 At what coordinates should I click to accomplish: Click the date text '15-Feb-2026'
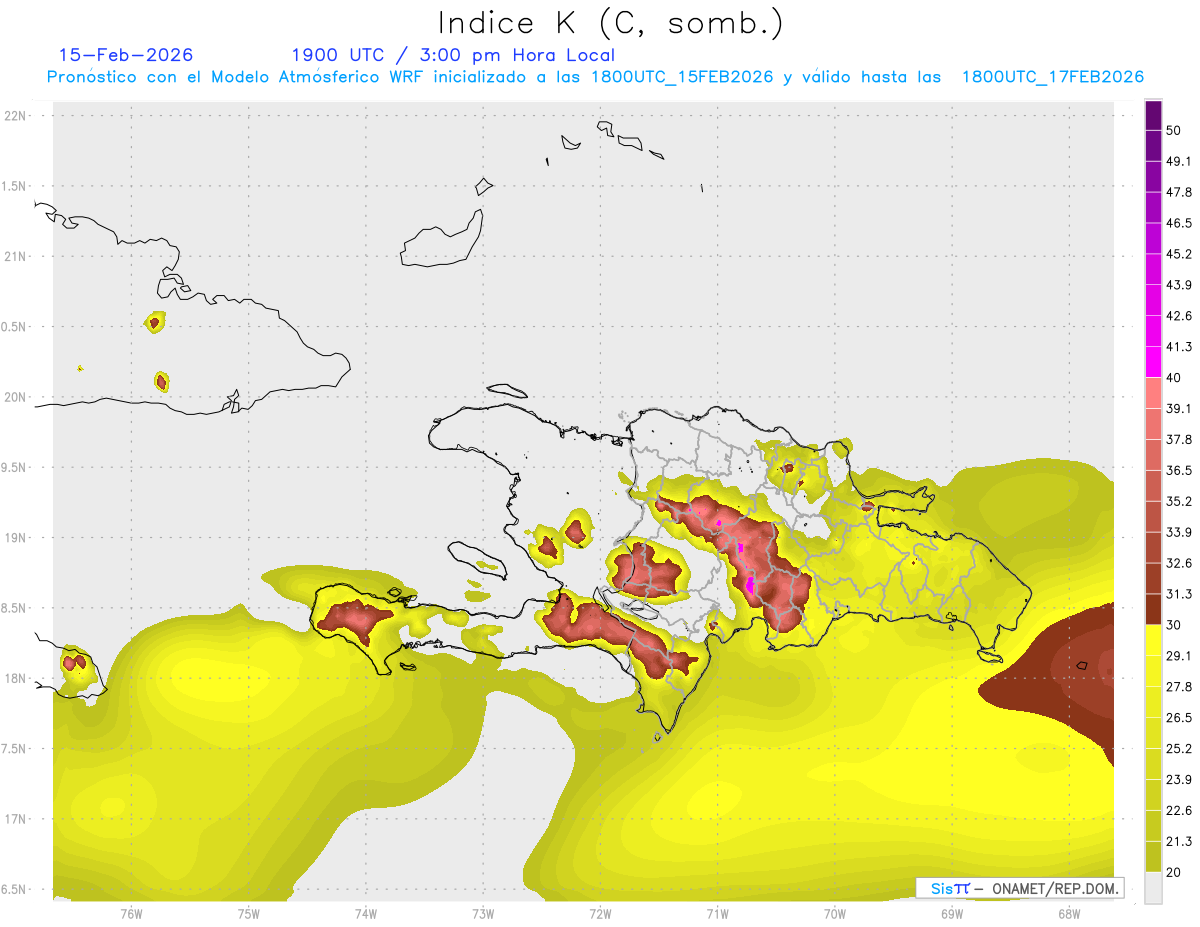(x=126, y=55)
